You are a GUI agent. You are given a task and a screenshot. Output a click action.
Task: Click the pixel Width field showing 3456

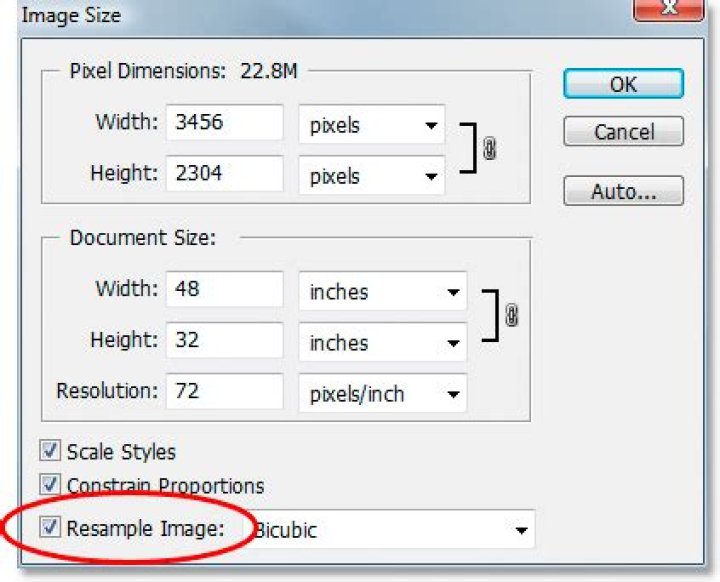(225, 124)
